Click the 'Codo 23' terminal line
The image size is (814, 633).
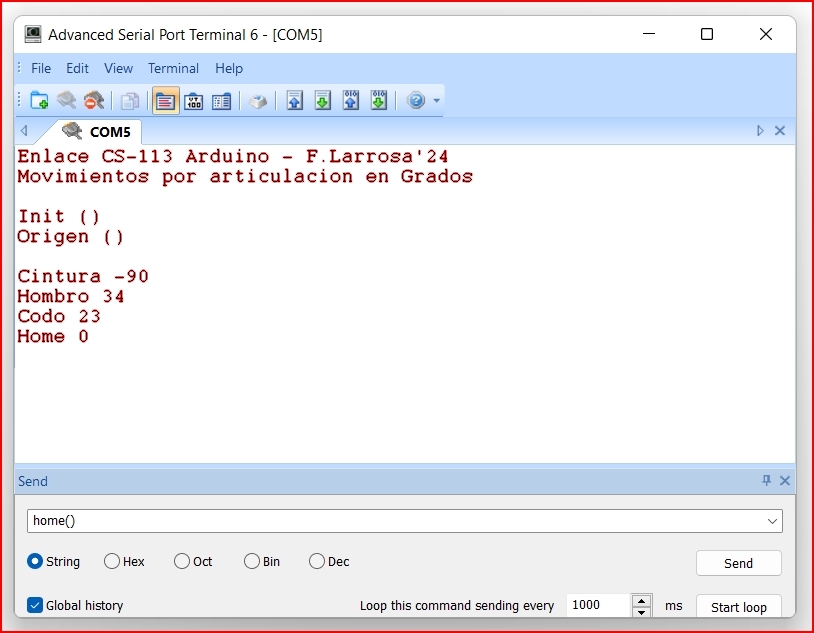tap(59, 316)
